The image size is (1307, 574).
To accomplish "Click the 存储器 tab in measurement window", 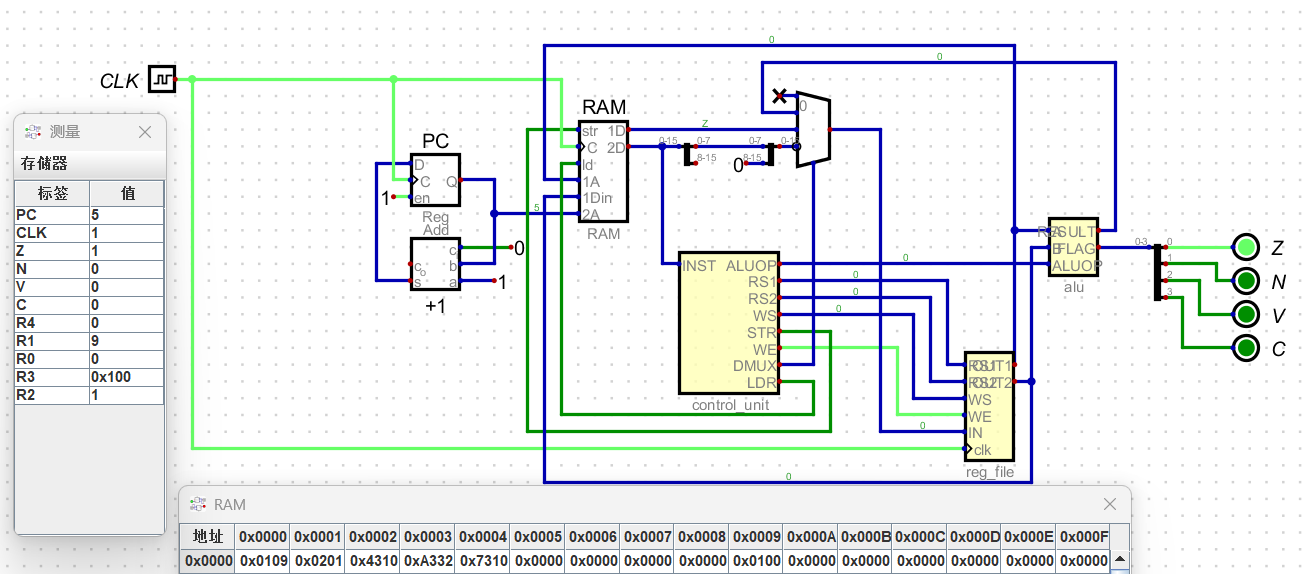I will coord(45,163).
